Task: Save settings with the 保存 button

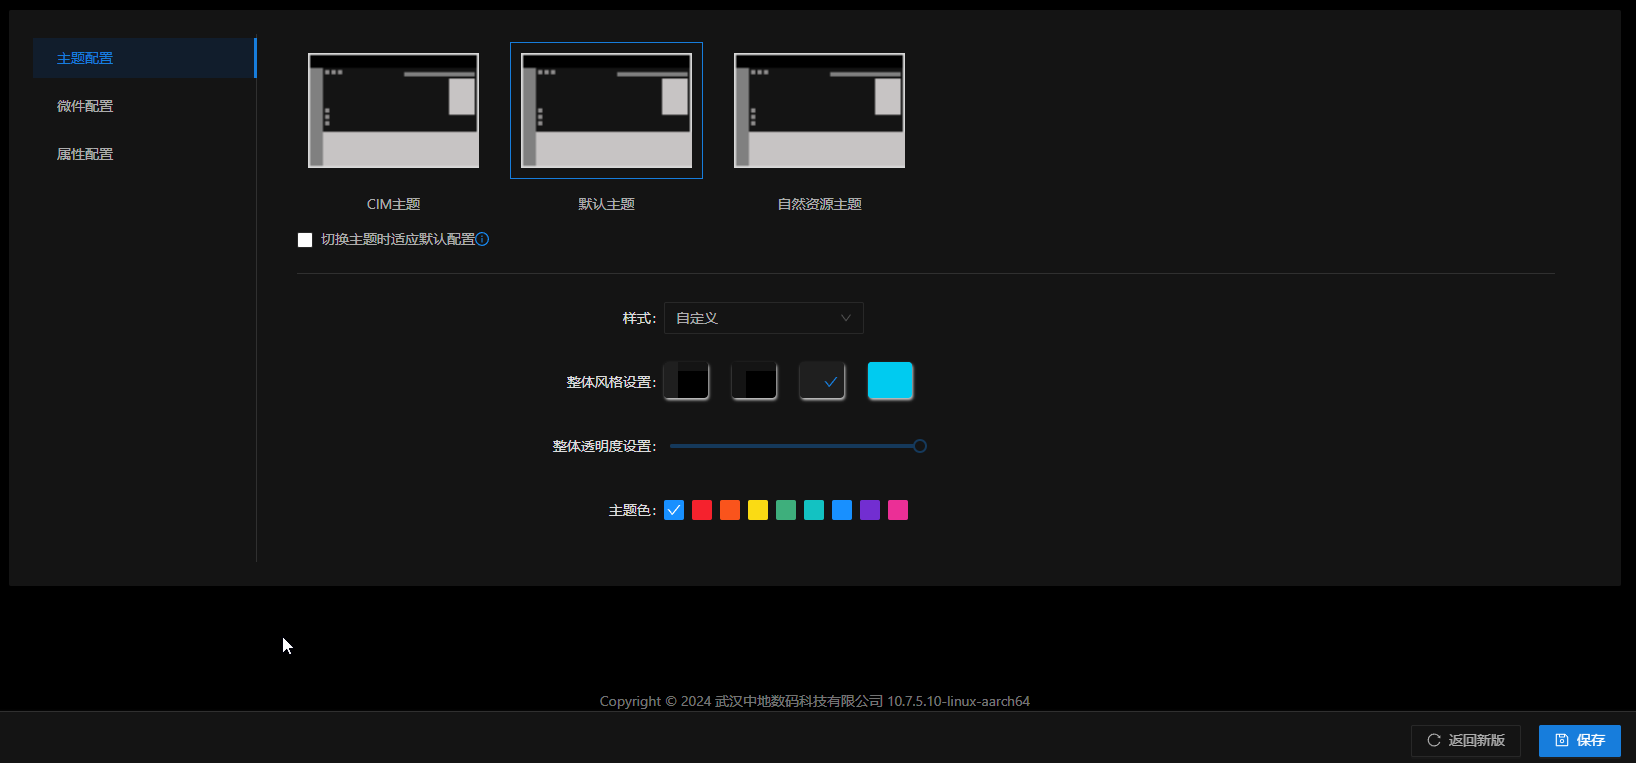Action: (x=1580, y=740)
